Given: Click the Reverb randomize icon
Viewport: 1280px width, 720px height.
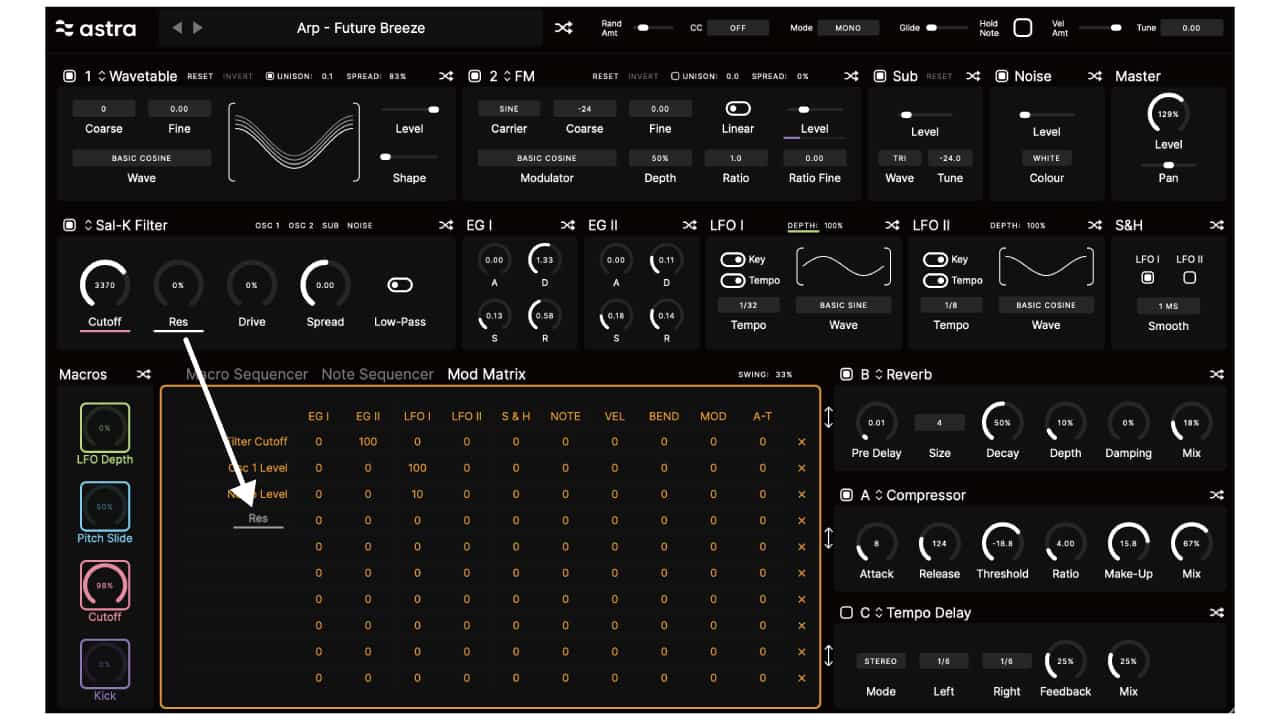Looking at the screenshot, I should (1217, 374).
